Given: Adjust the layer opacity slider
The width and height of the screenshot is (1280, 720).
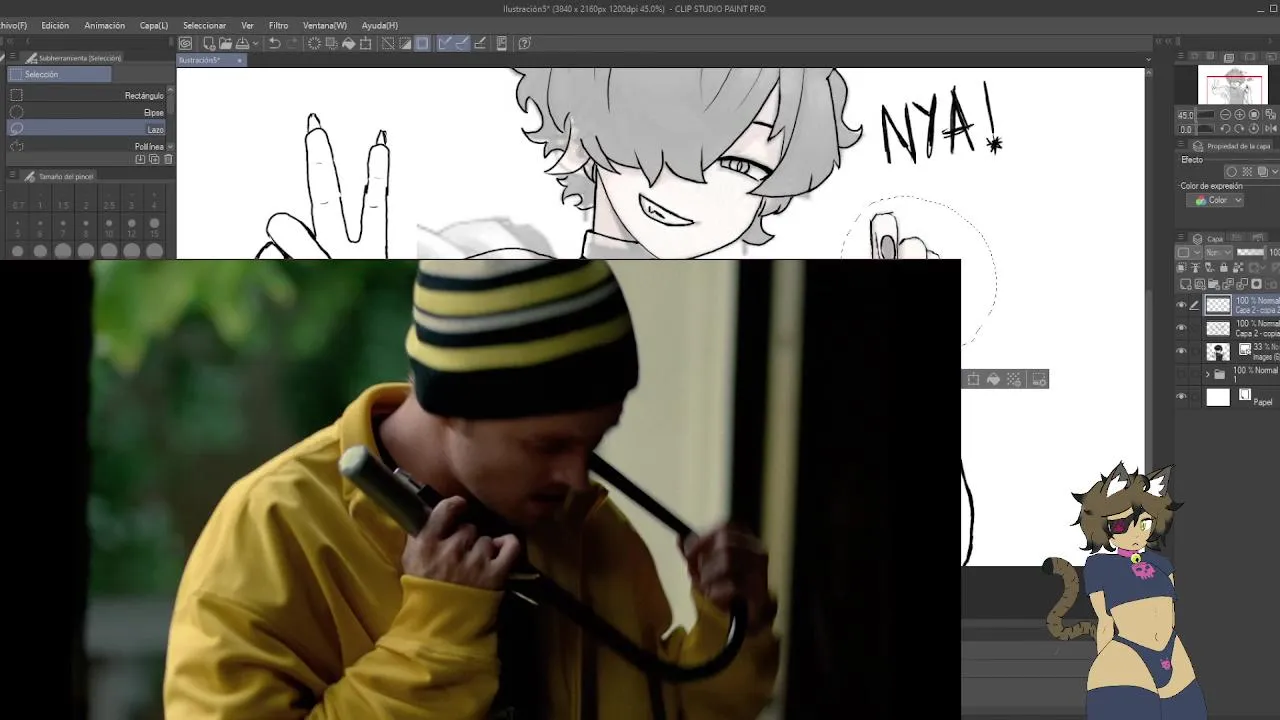Looking at the screenshot, I should click(x=1251, y=252).
